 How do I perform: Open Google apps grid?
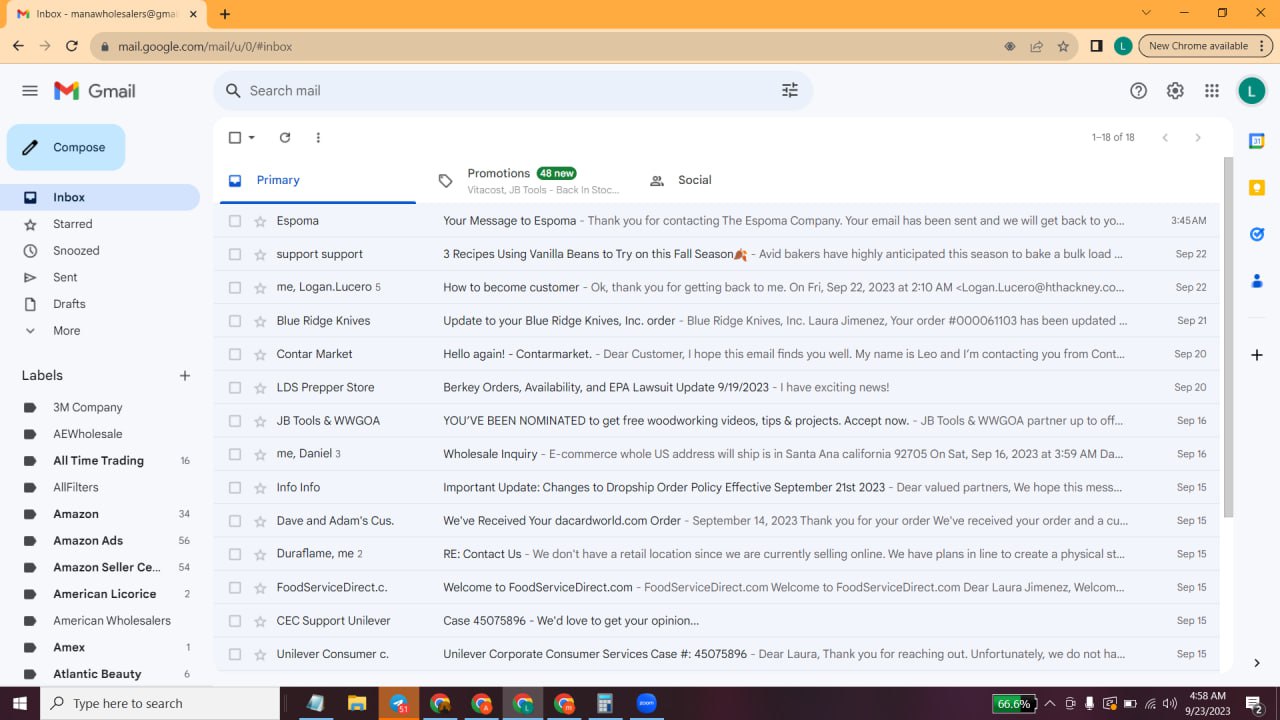(1212, 91)
